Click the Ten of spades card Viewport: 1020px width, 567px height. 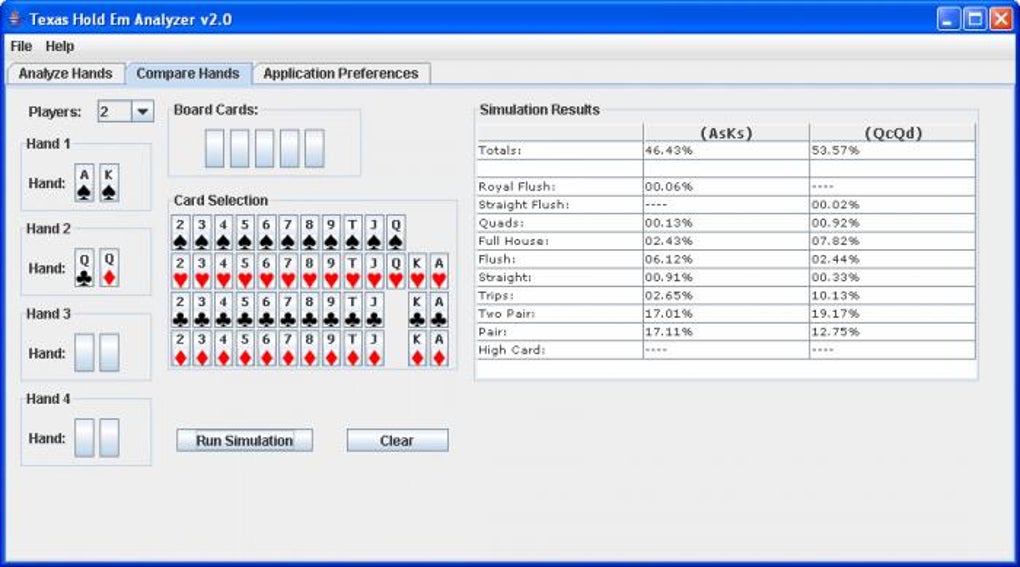pos(352,233)
